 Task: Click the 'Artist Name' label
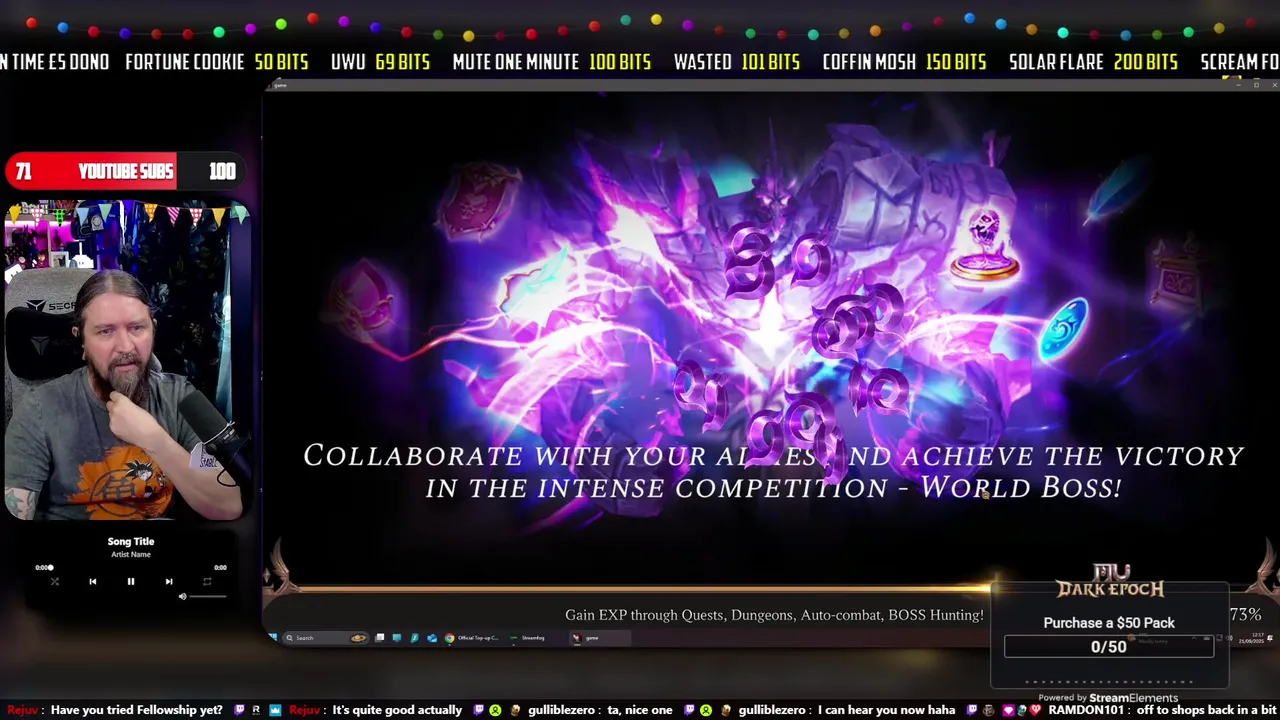coord(131,554)
